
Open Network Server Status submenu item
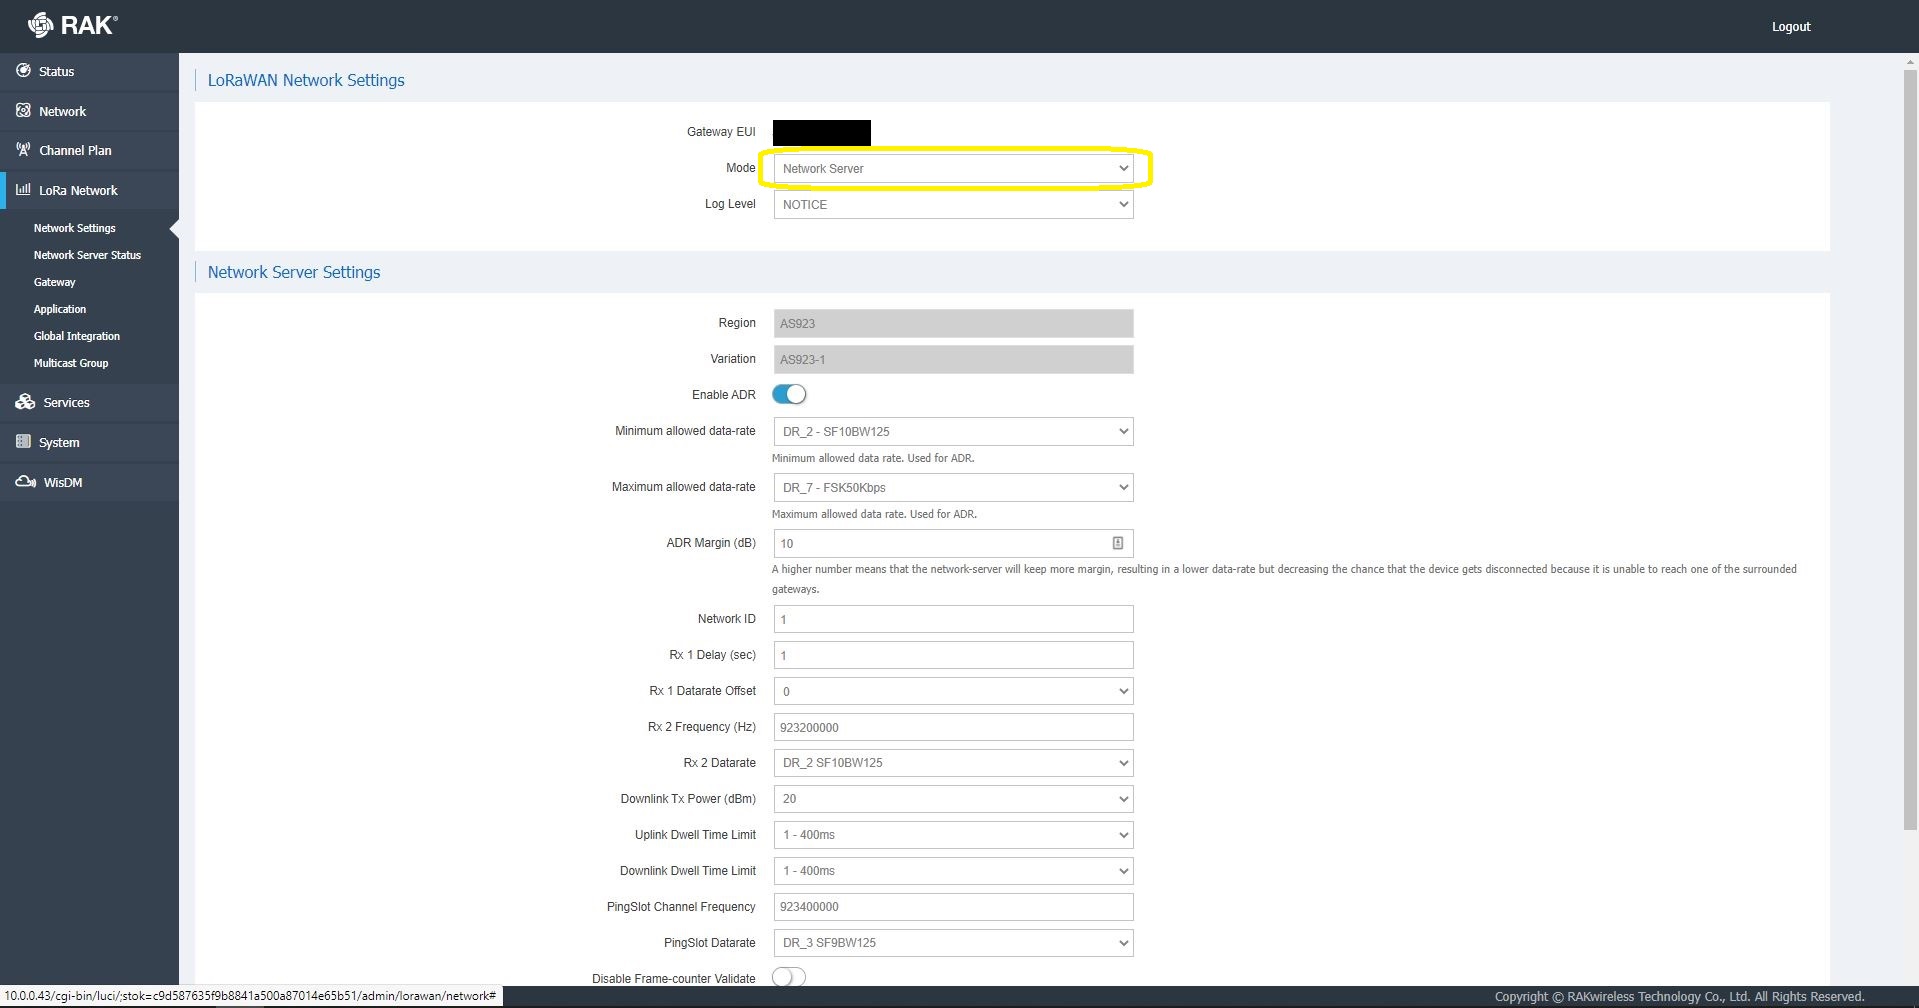87,255
